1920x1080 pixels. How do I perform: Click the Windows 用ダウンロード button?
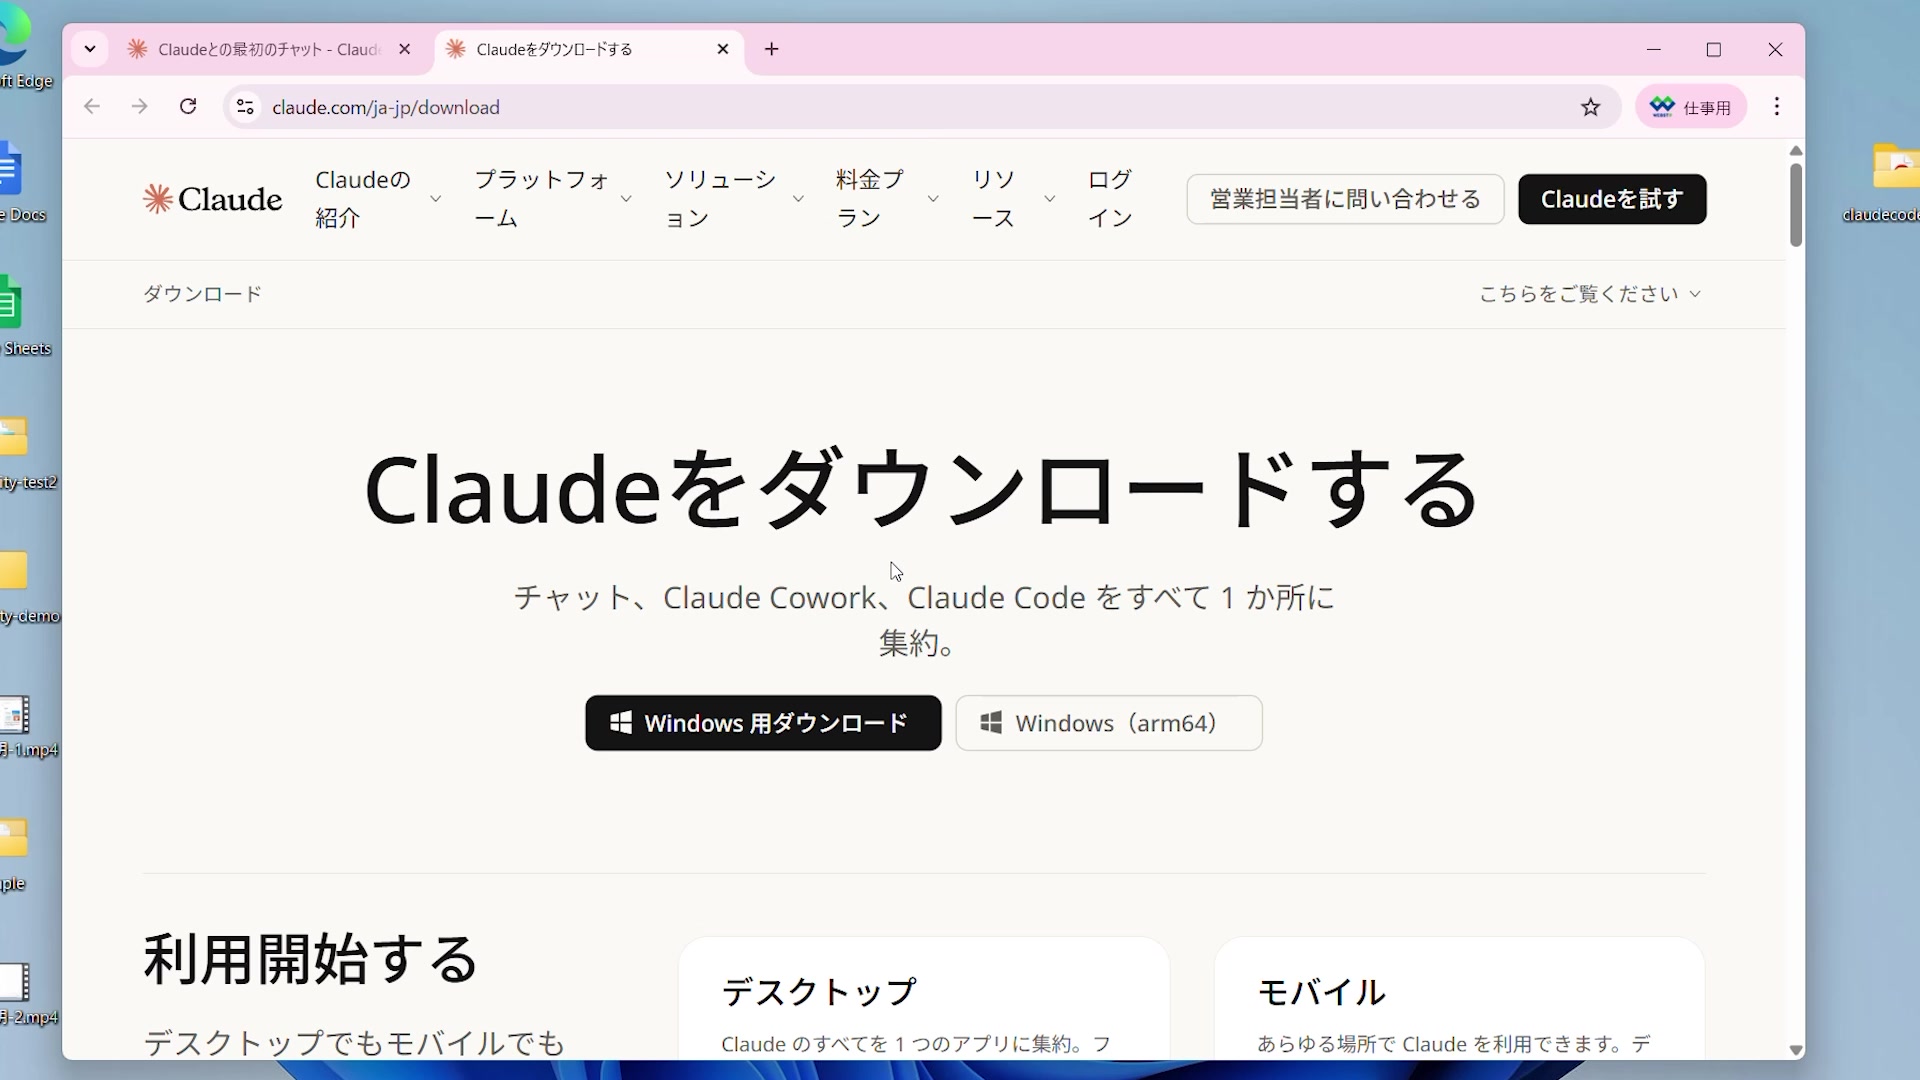763,723
